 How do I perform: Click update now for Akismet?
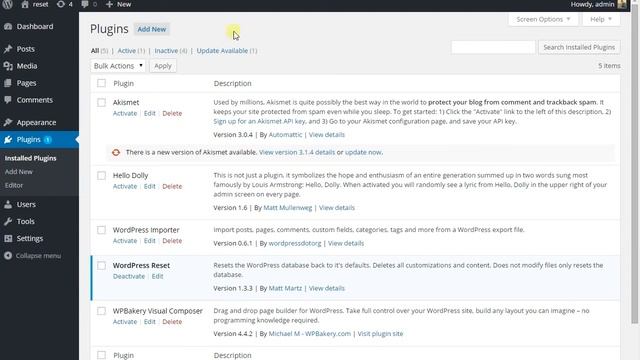click(363, 152)
